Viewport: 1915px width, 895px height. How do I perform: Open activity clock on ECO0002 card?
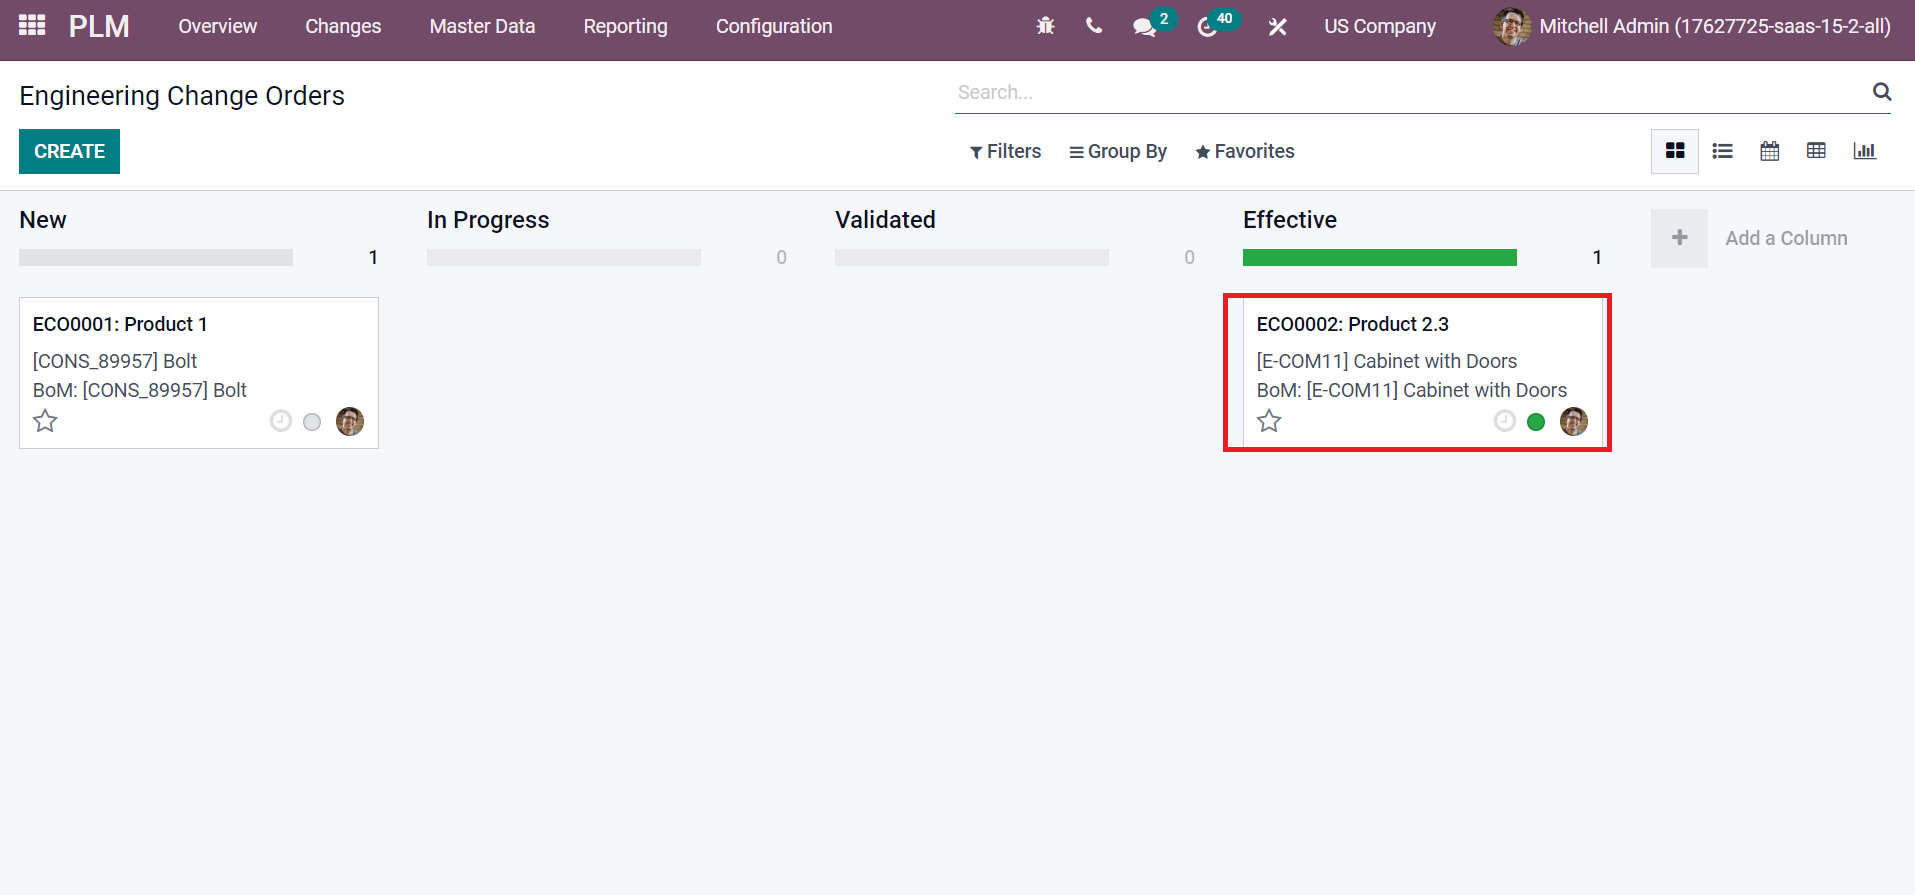(1505, 421)
